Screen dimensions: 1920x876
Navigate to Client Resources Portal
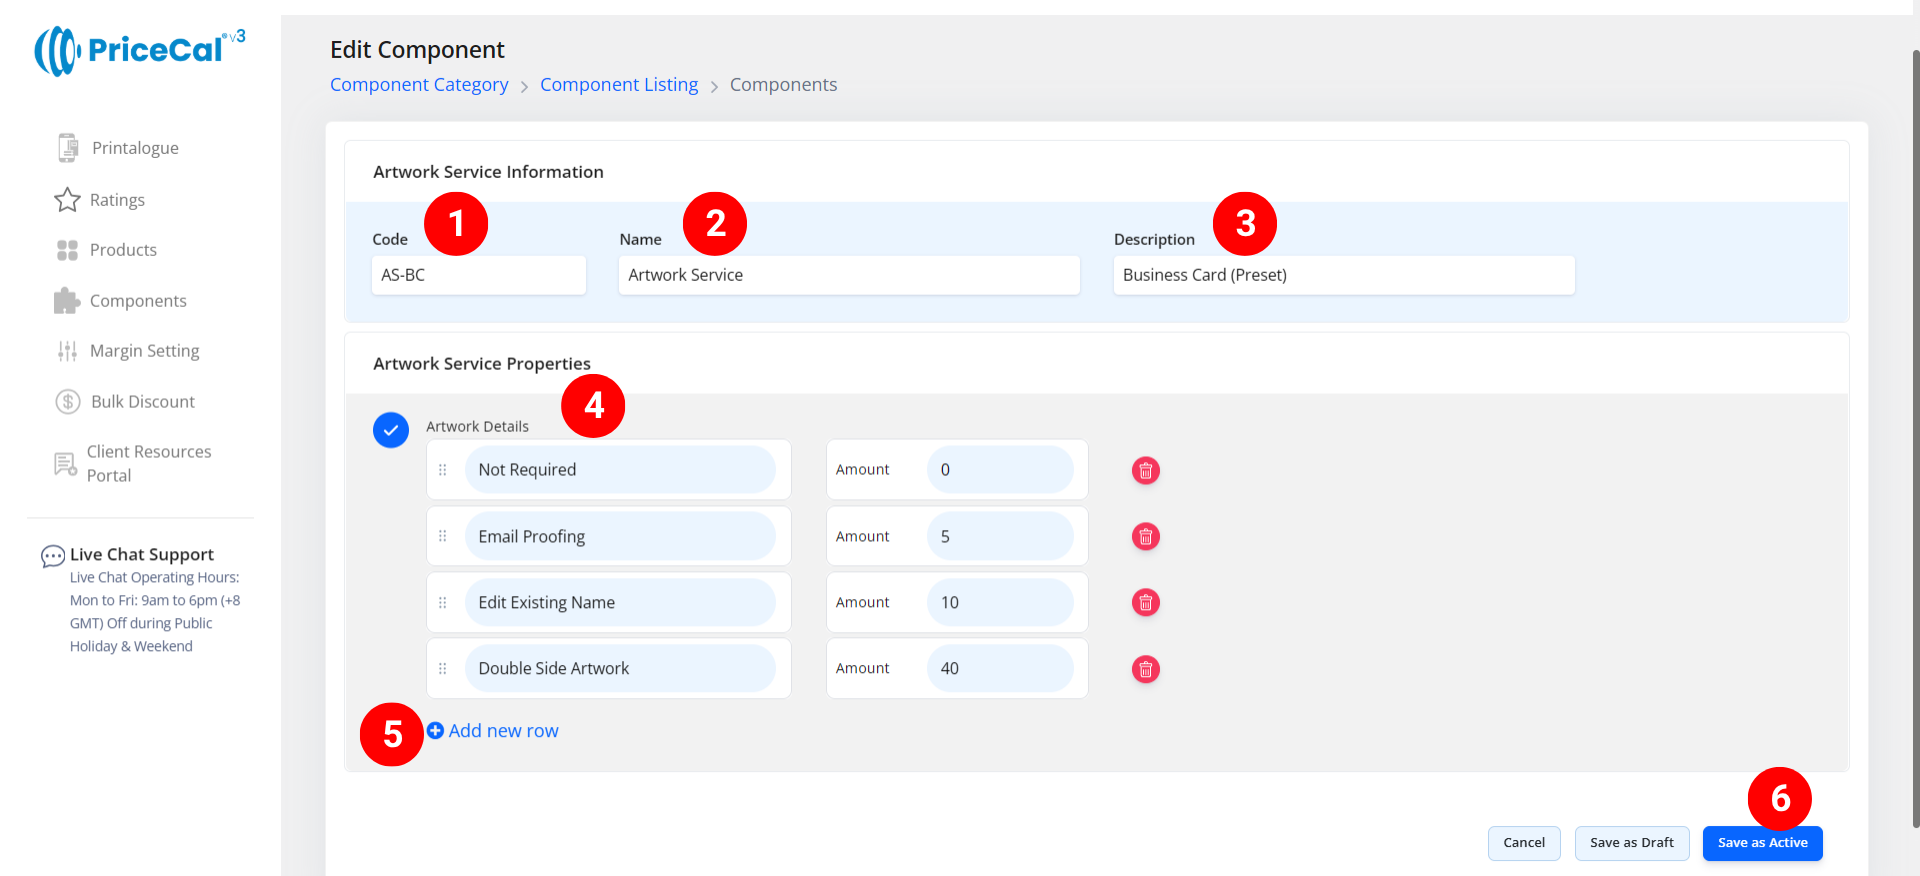[148, 464]
